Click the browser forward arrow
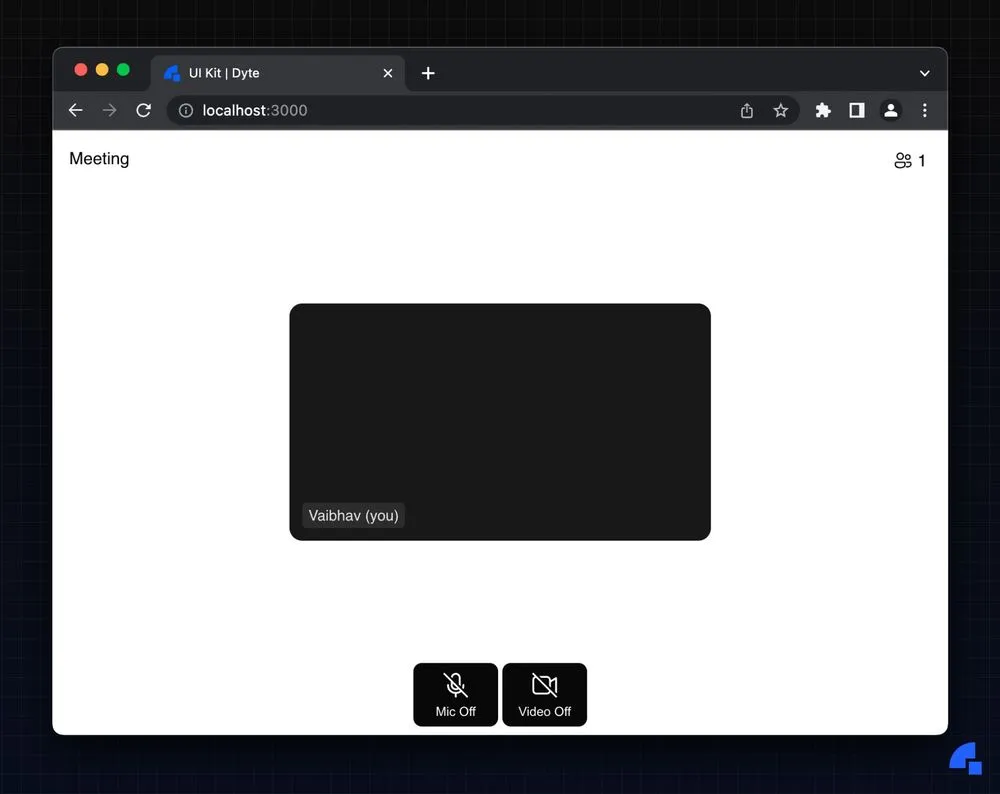The width and height of the screenshot is (1000, 794). click(110, 110)
